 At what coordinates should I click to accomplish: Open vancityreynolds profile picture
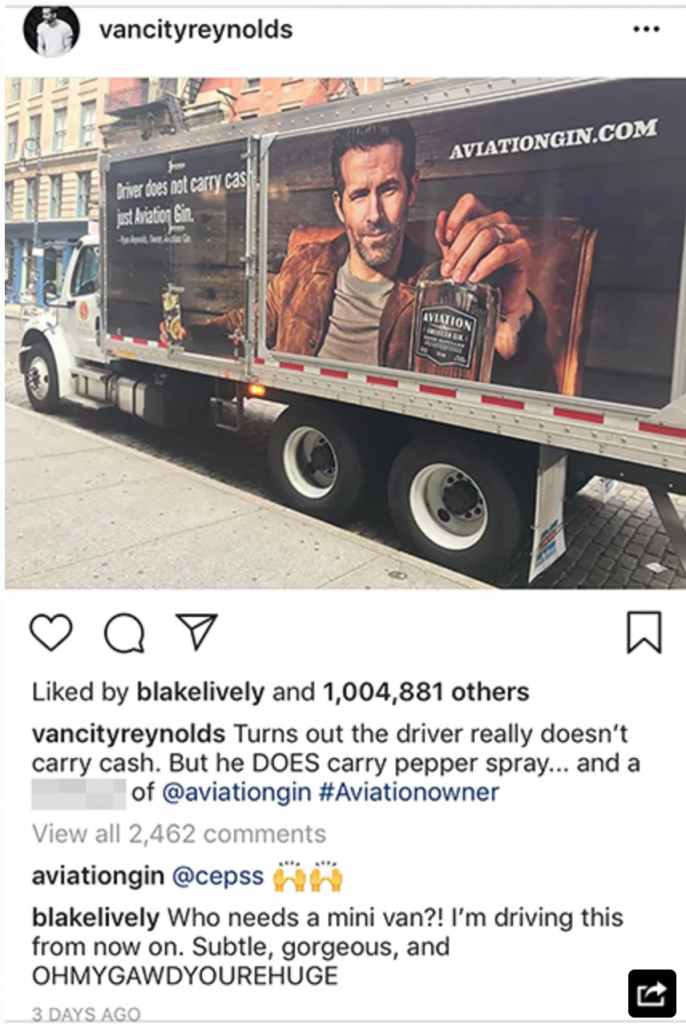tap(52, 30)
